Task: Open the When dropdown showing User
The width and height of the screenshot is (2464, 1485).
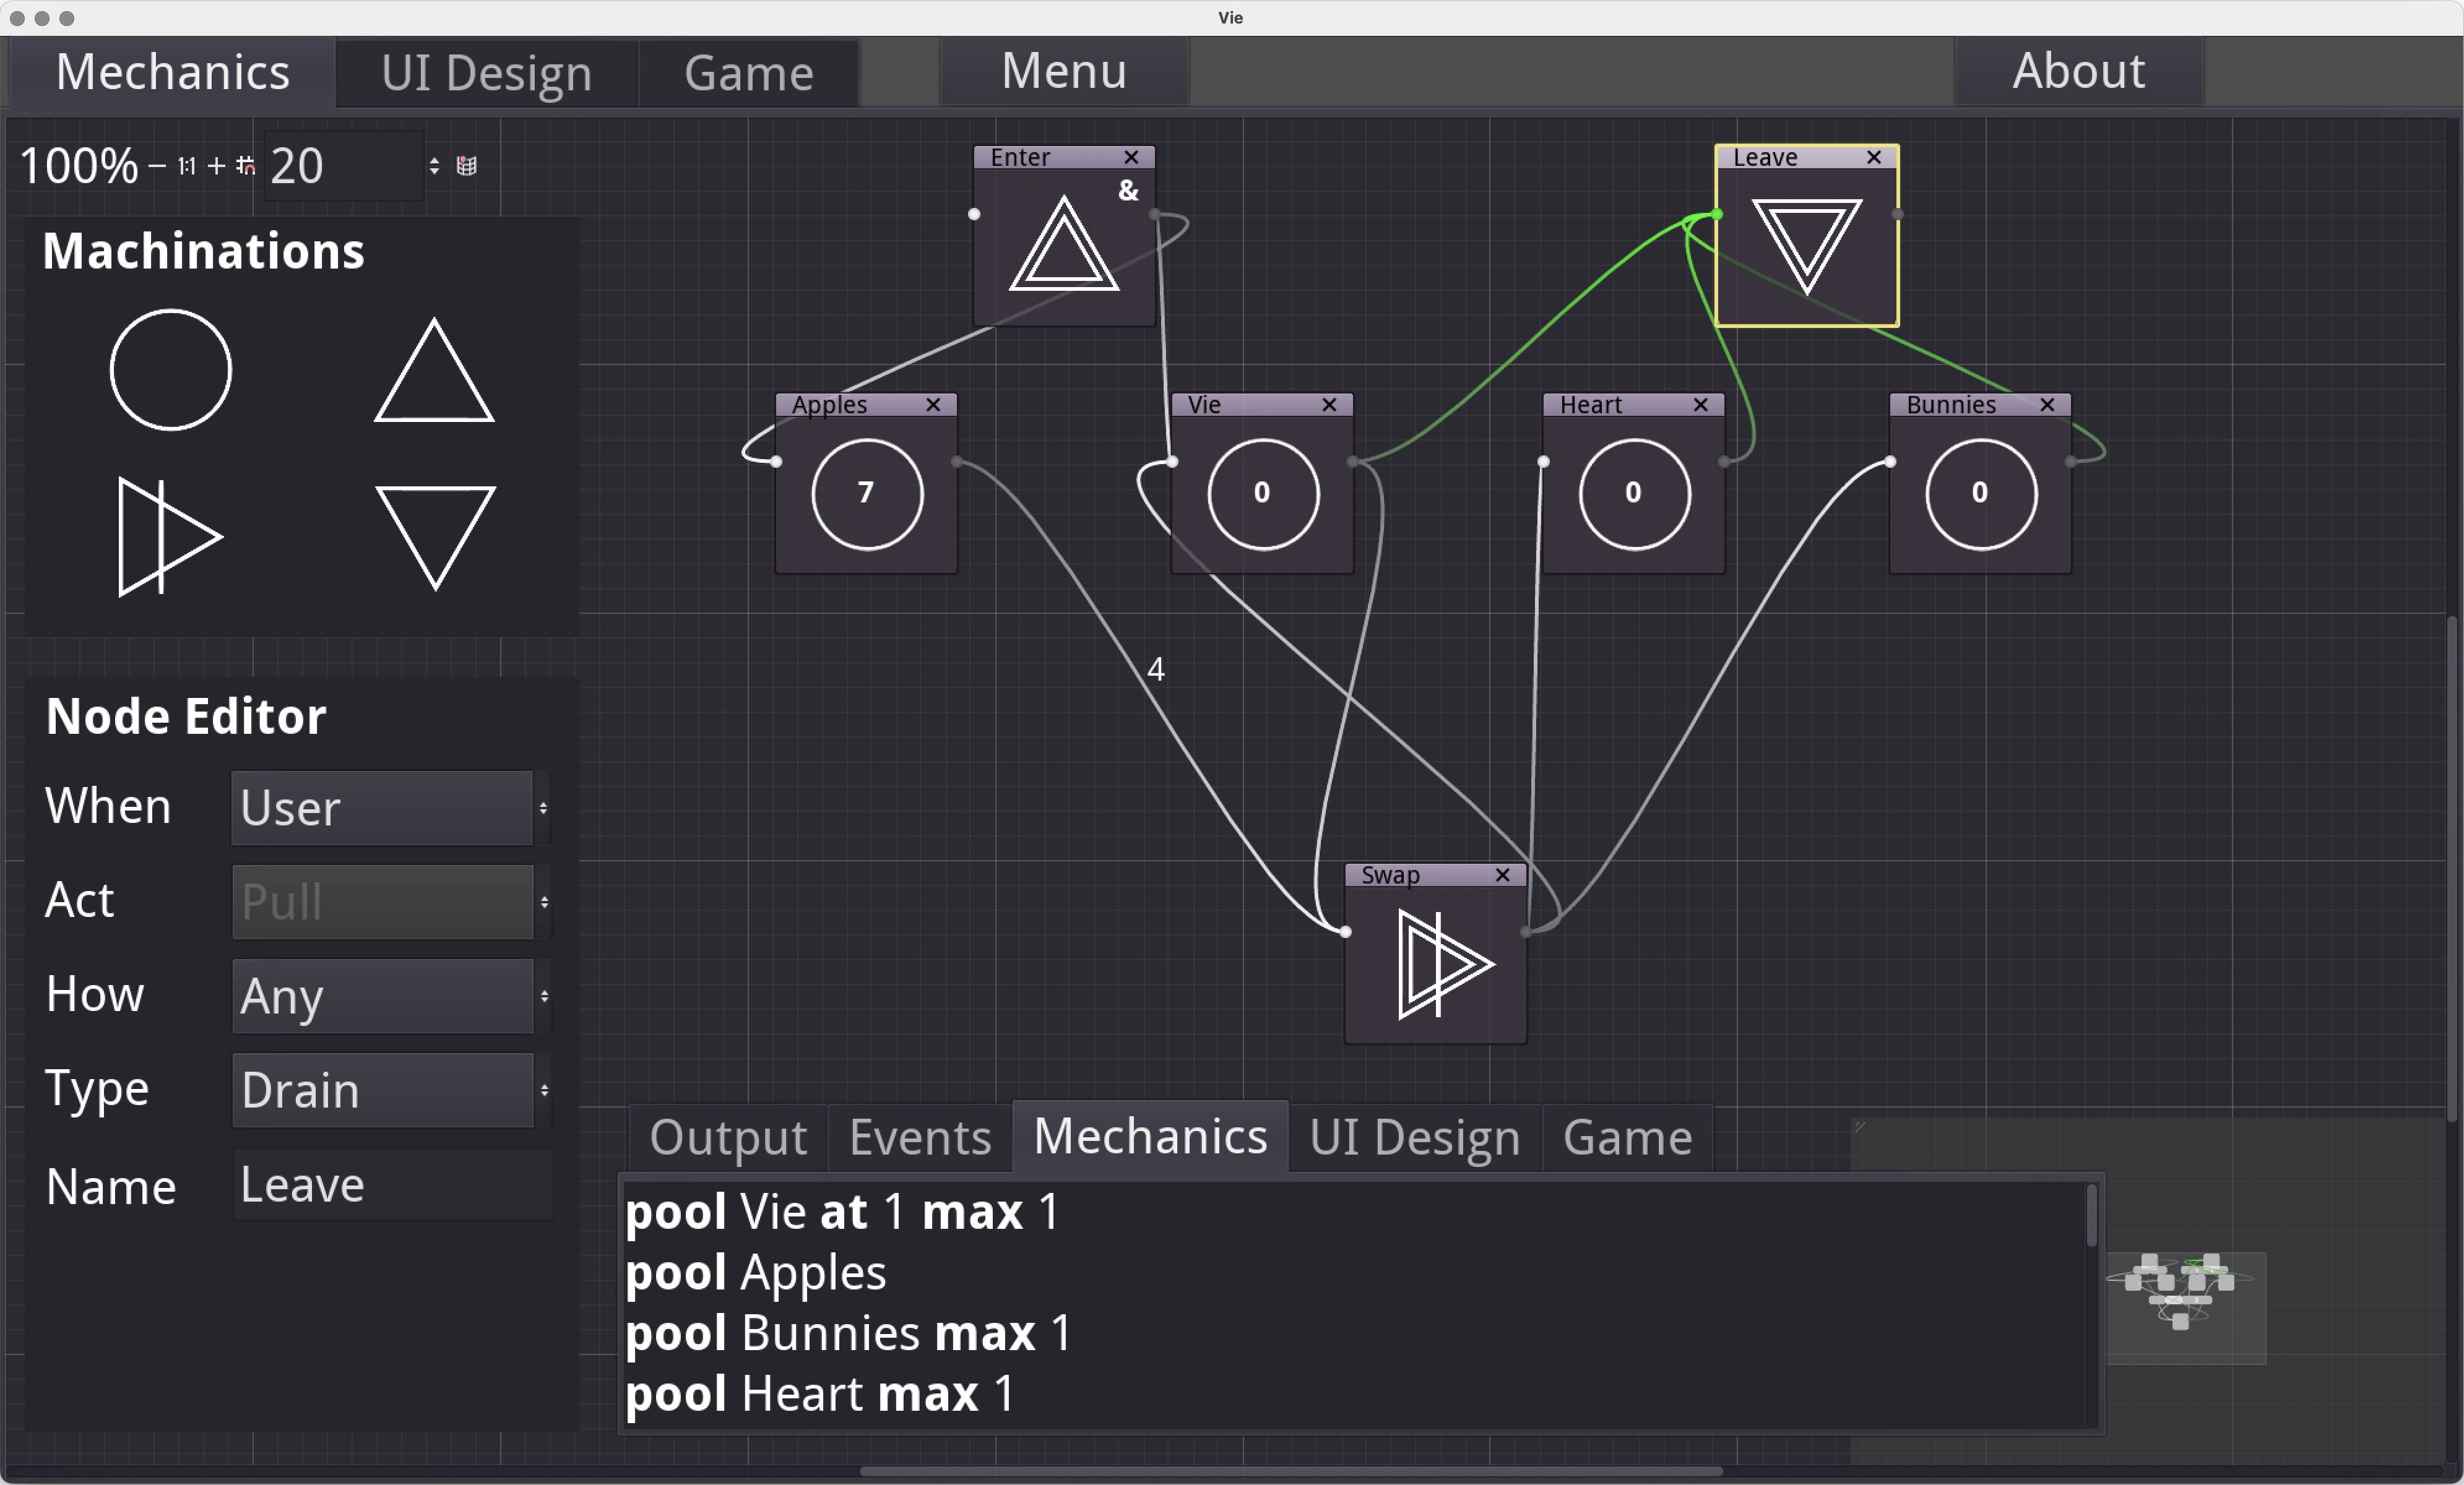Action: point(391,807)
